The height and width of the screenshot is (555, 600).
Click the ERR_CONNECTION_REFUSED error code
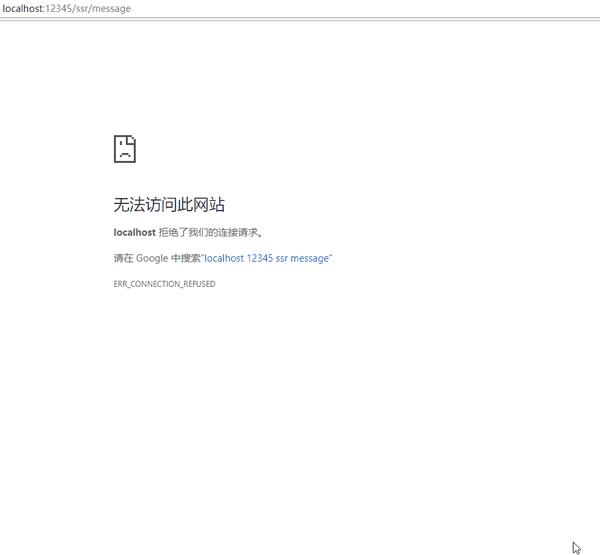(x=164, y=284)
